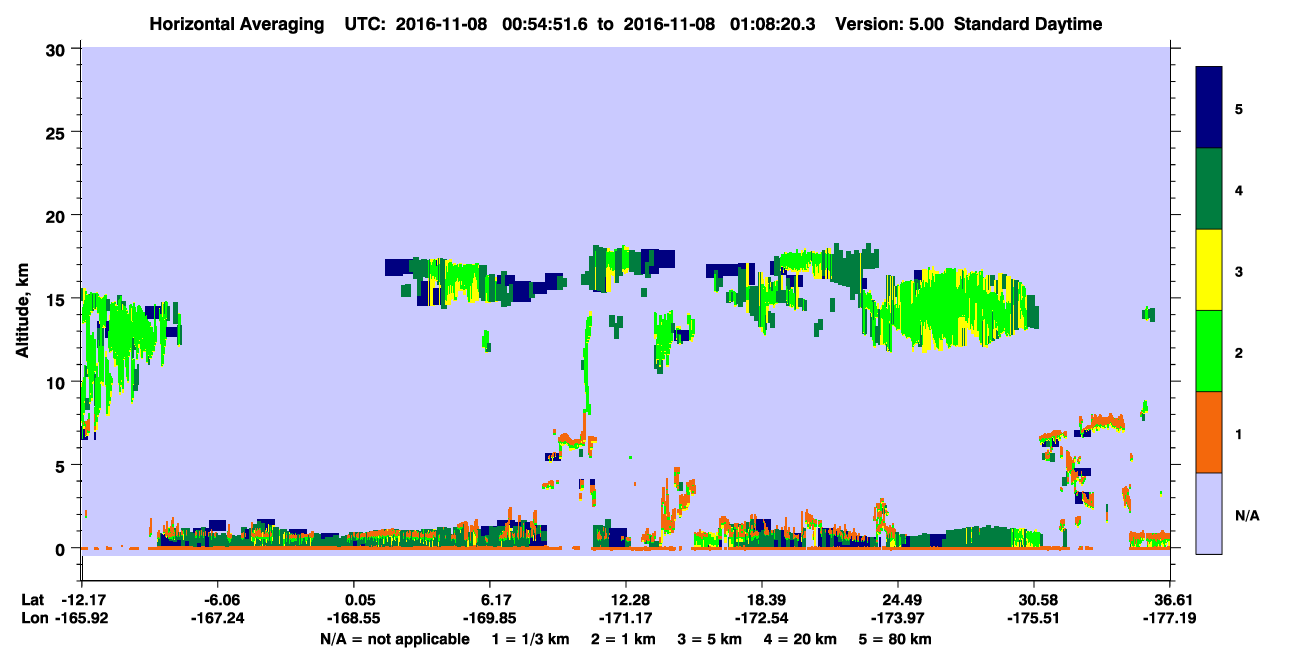
Task: Click the '2 = 1 km' legend entry
Action: 625,638
